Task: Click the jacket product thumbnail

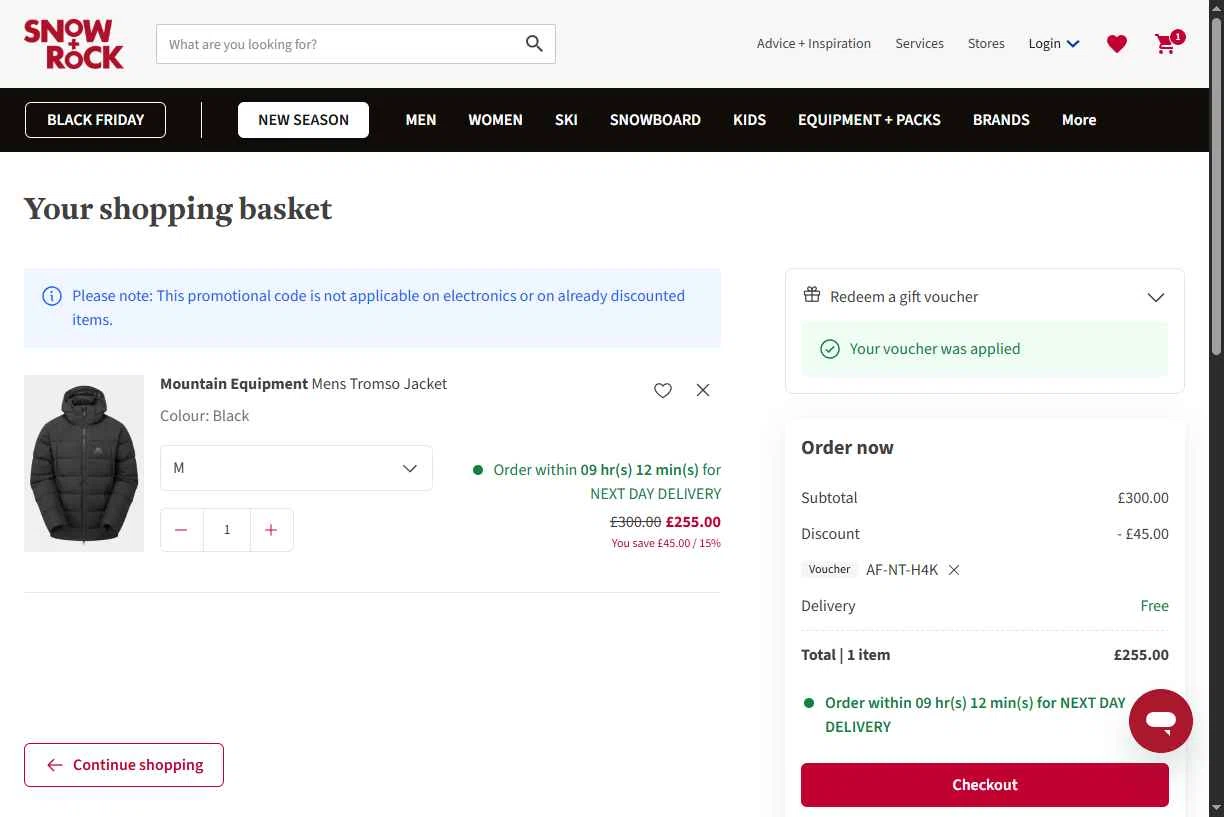Action: (x=84, y=463)
